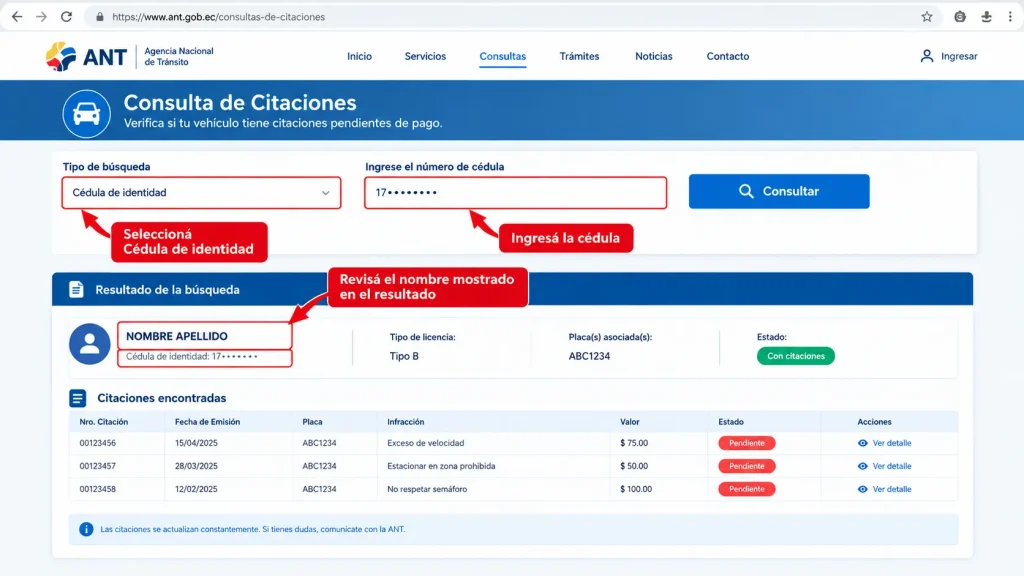Click Pendiente badge for citation 00123456
Image resolution: width=1024 pixels, height=576 pixels.
point(746,443)
